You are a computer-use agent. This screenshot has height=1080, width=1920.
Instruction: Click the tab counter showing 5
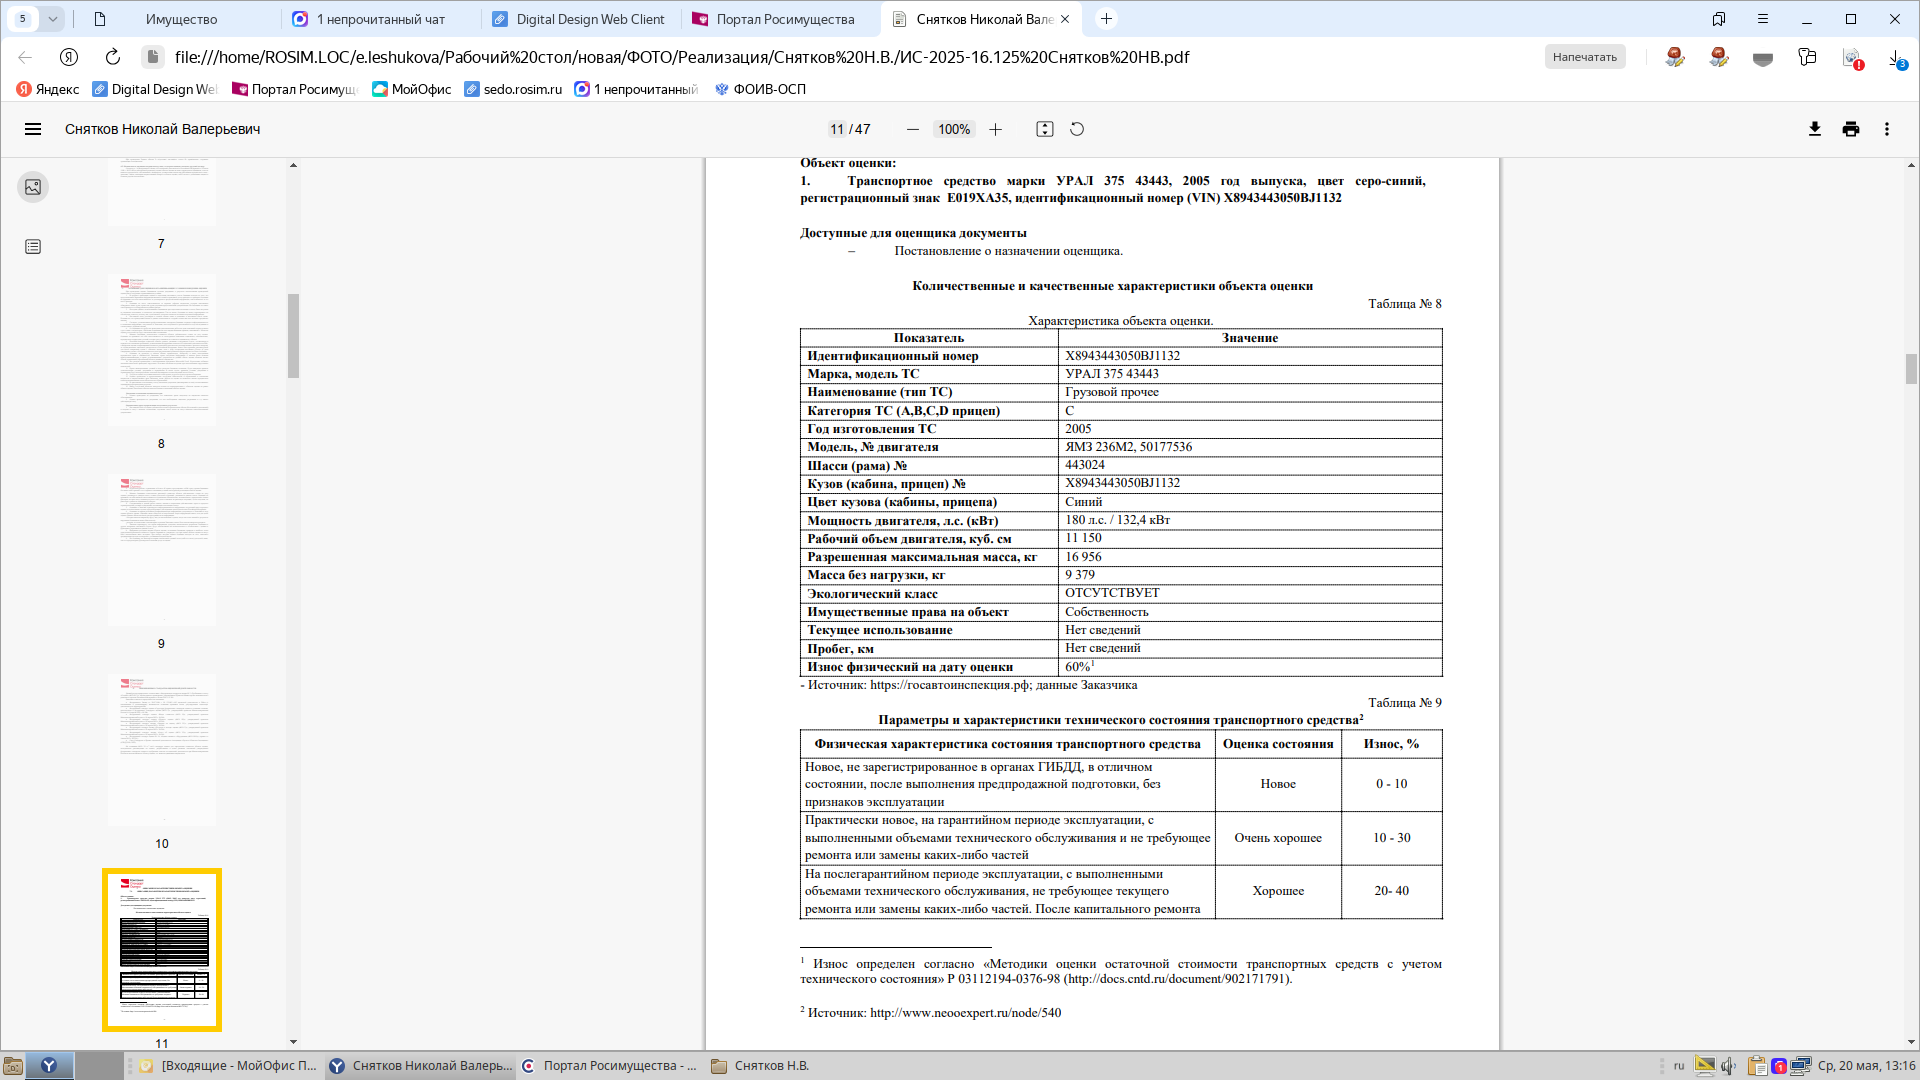pos(23,19)
